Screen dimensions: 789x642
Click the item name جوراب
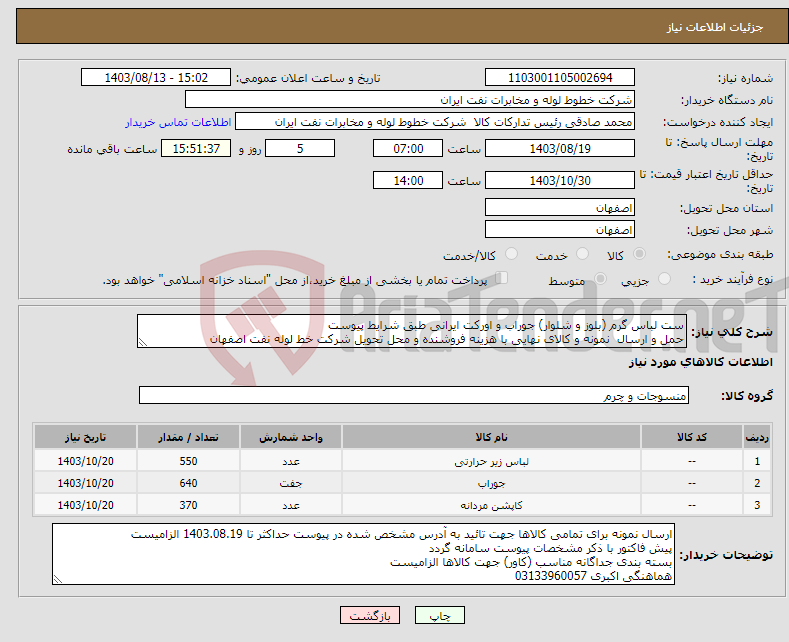[x=491, y=484]
